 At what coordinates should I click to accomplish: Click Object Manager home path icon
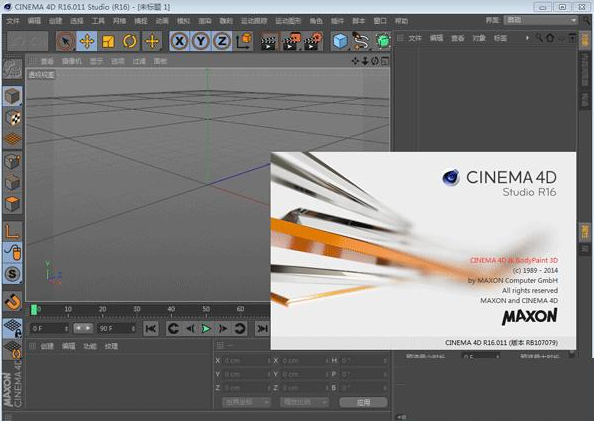click(x=550, y=38)
